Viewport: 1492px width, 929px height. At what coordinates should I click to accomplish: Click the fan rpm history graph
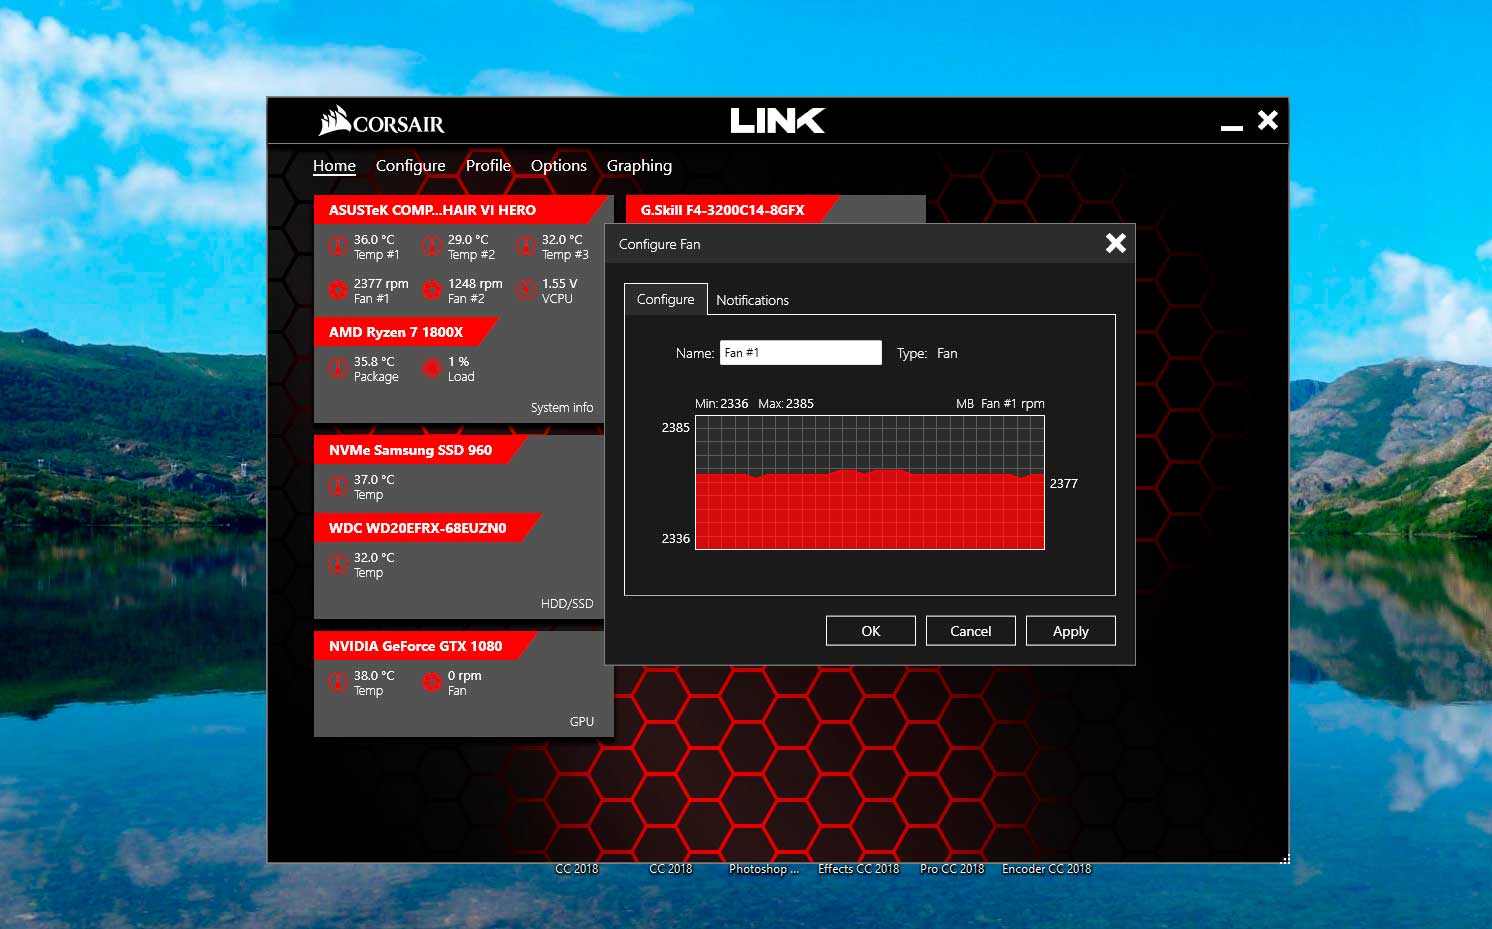coord(870,483)
